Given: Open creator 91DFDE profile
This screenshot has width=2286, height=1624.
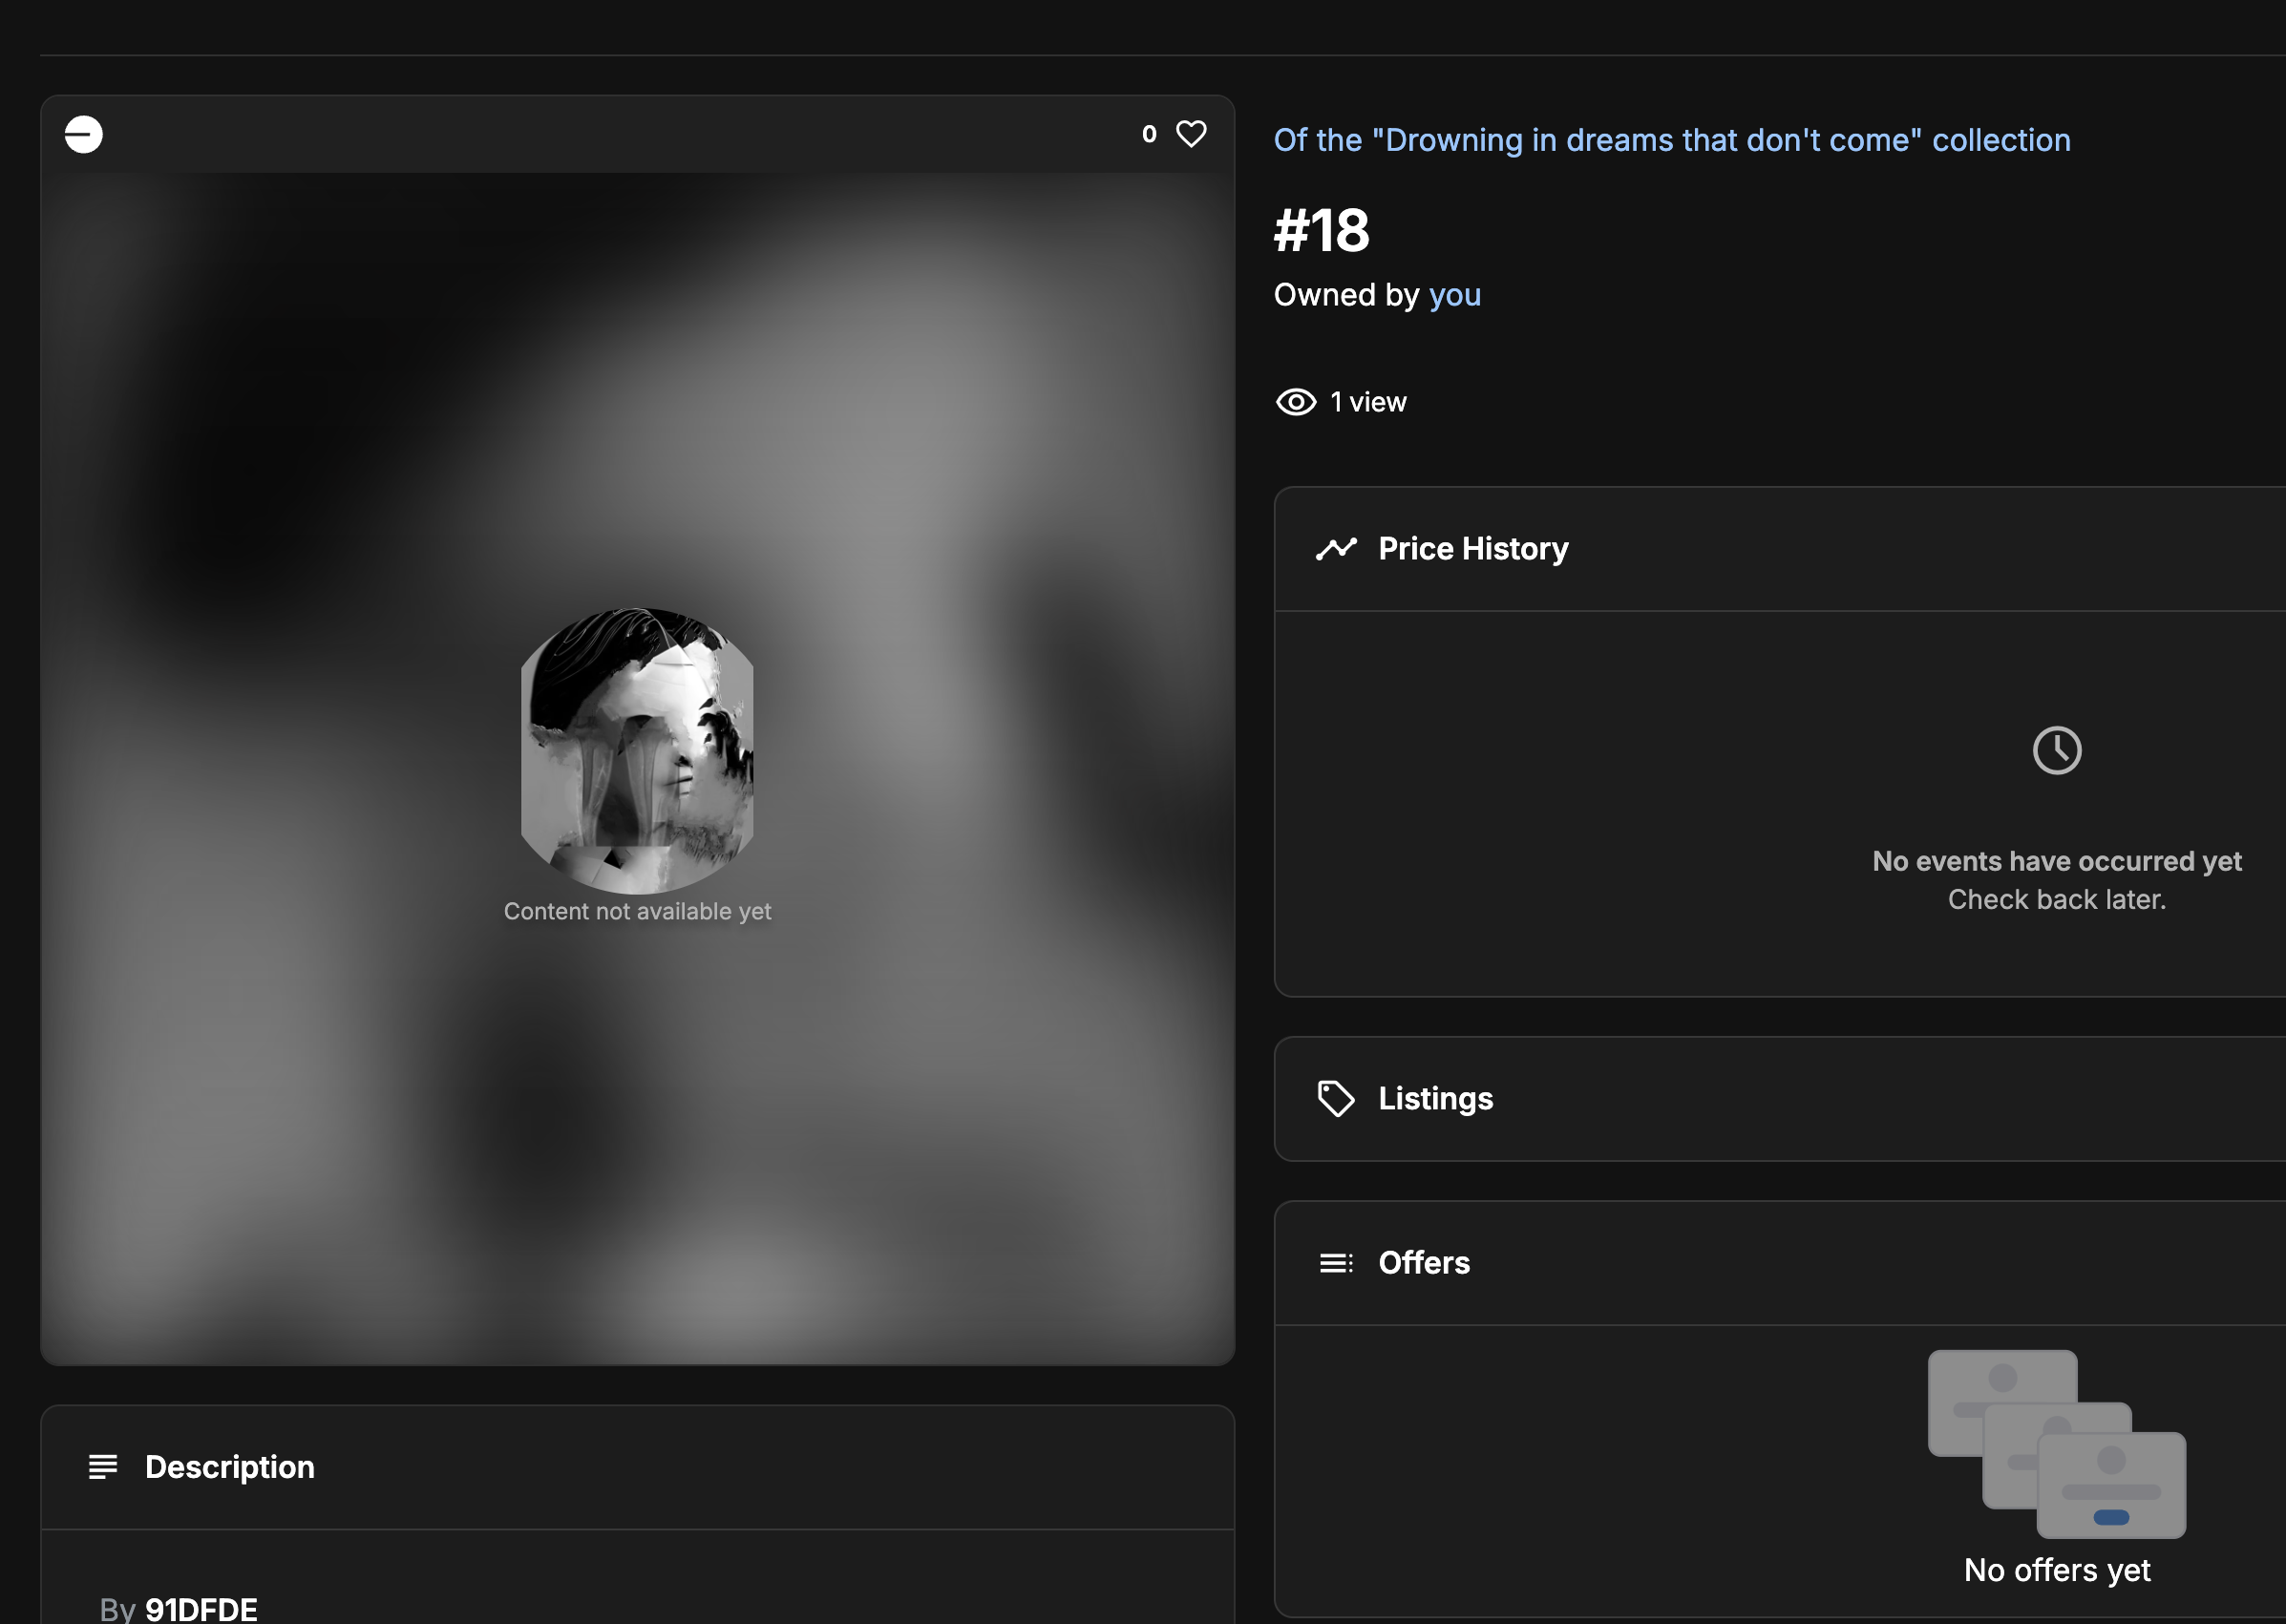Looking at the screenshot, I should pos(201,1608).
